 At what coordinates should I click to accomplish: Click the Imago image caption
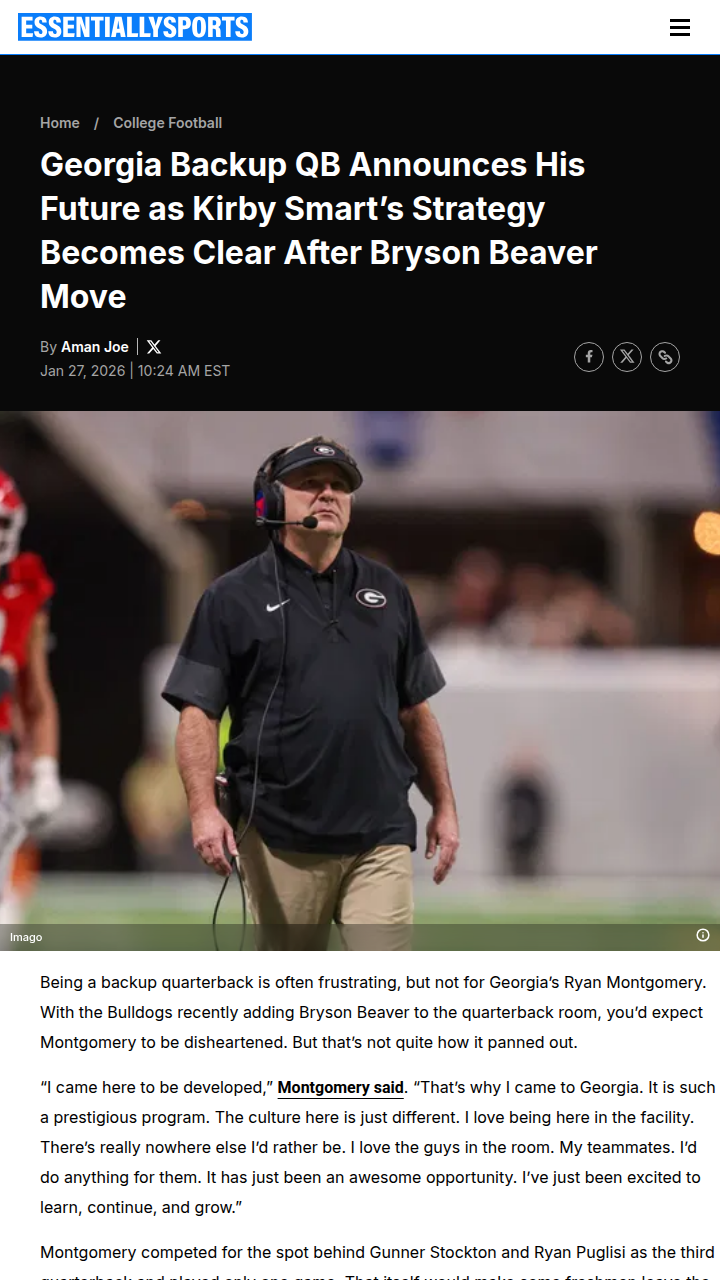[x=26, y=937]
